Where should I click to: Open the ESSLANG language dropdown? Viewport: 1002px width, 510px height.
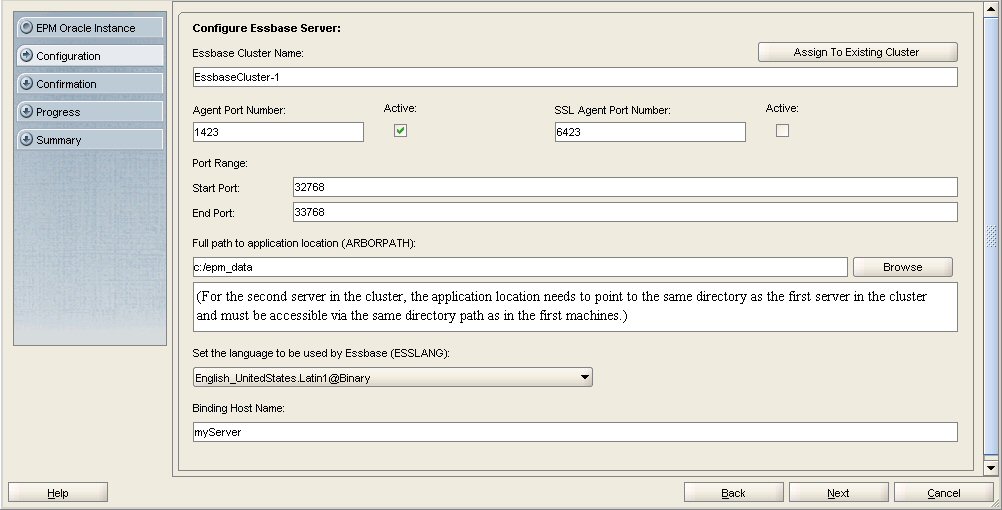tap(392, 377)
